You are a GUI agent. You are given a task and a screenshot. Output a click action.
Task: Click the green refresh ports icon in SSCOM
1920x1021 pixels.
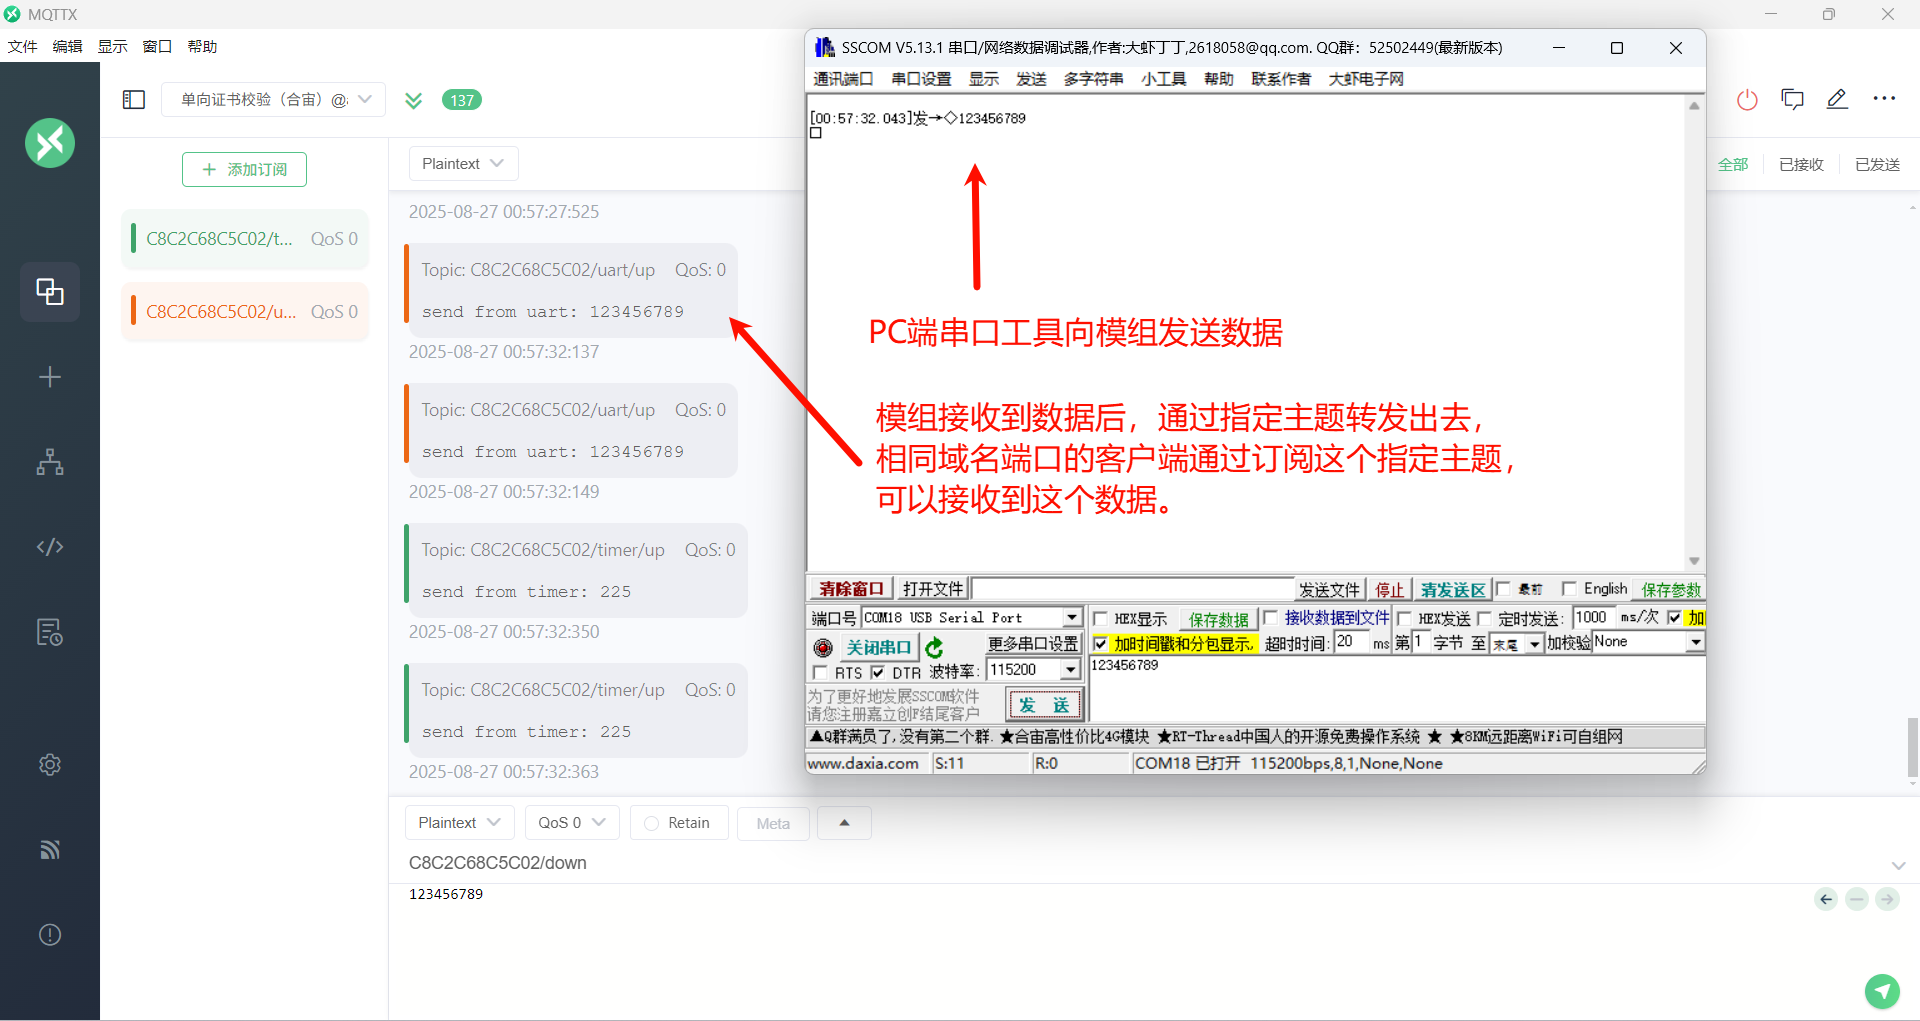pos(935,647)
